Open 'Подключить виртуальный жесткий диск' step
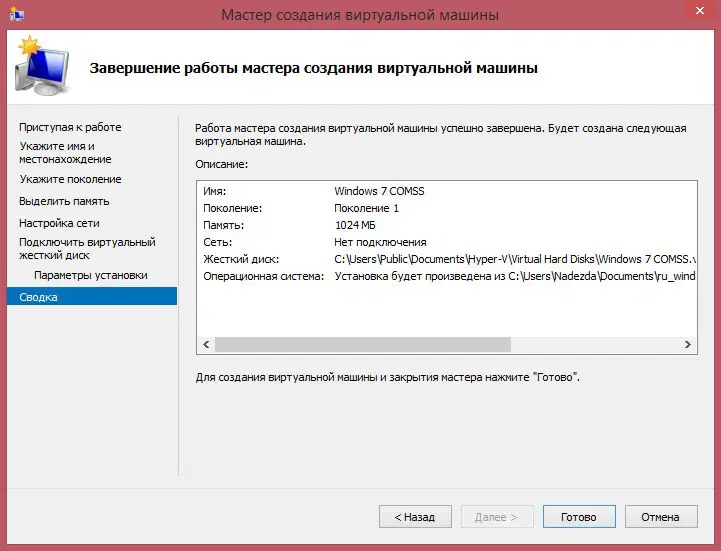 (87, 248)
